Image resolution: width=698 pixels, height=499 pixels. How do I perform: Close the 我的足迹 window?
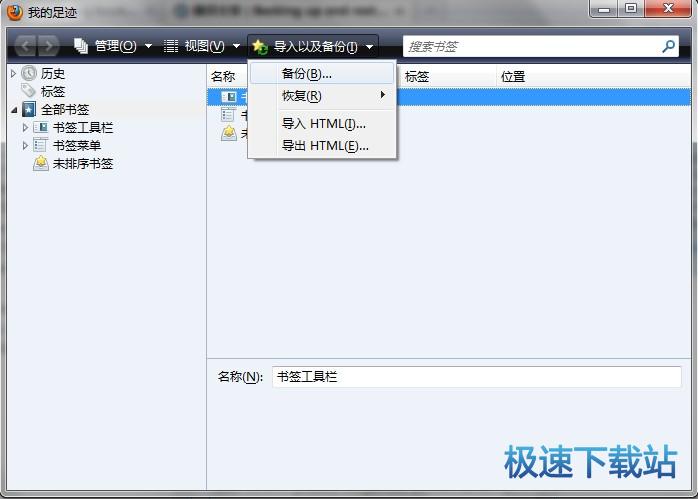tap(668, 8)
